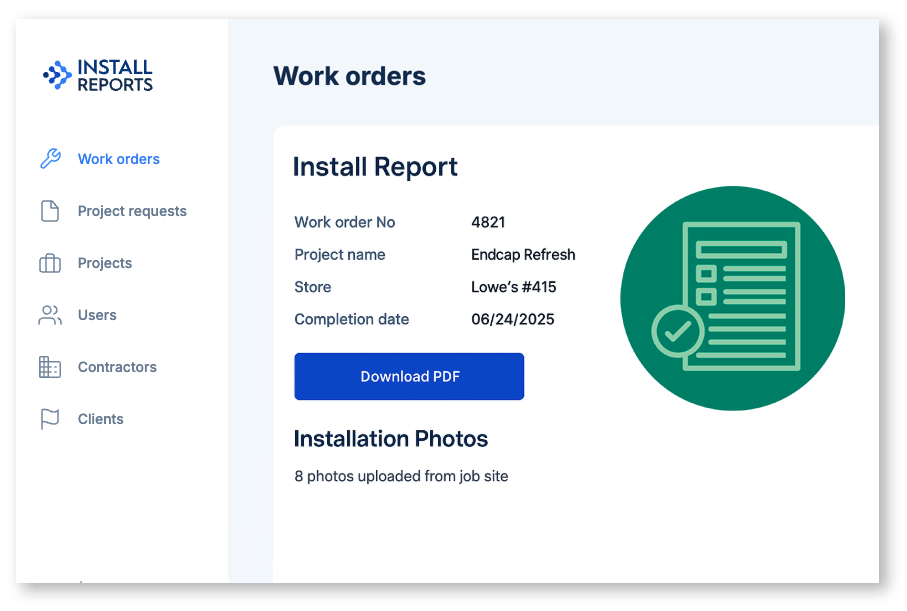The height and width of the screenshot is (611, 907).
Task: Click the Download PDF button
Action: [408, 376]
